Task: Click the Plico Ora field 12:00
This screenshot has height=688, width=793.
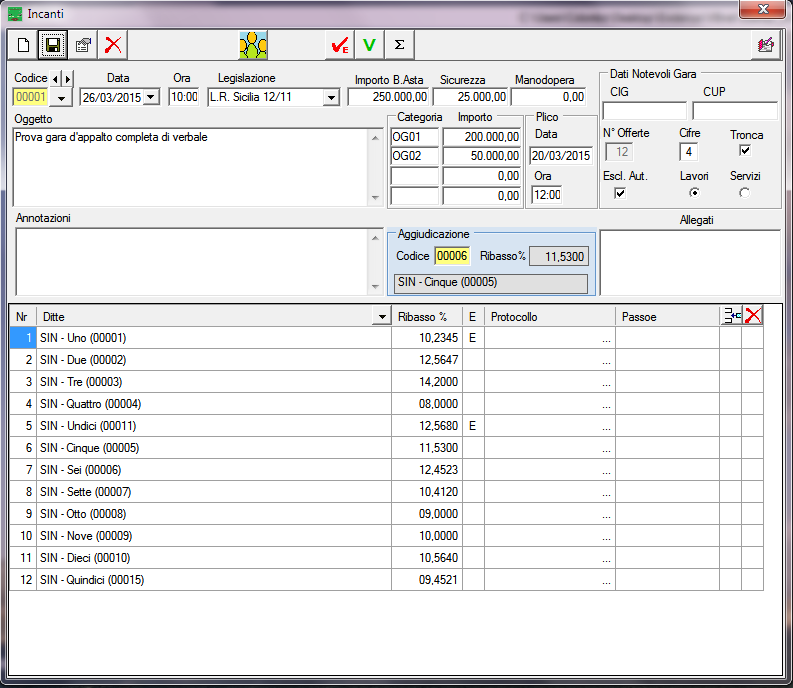Action: coord(547,195)
